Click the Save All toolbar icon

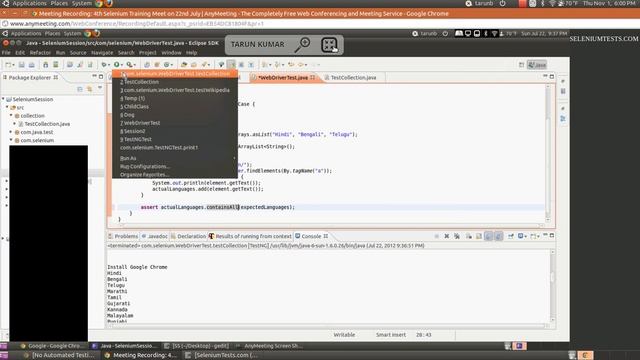(x=31, y=64)
